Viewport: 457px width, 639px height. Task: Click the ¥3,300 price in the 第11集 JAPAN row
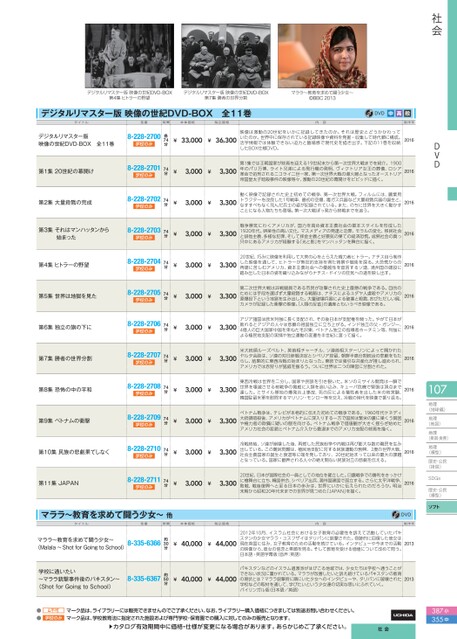(x=222, y=483)
